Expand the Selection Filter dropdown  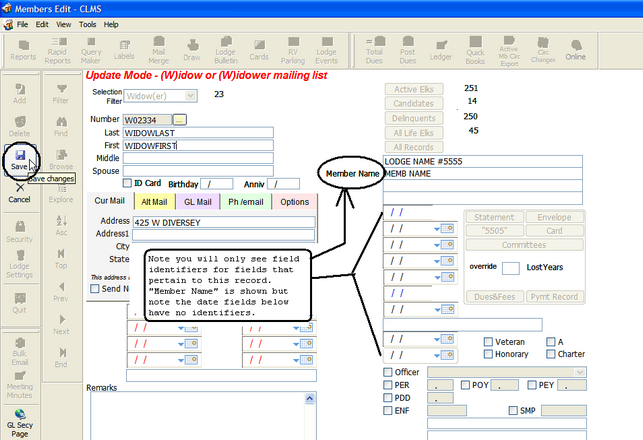pos(190,96)
